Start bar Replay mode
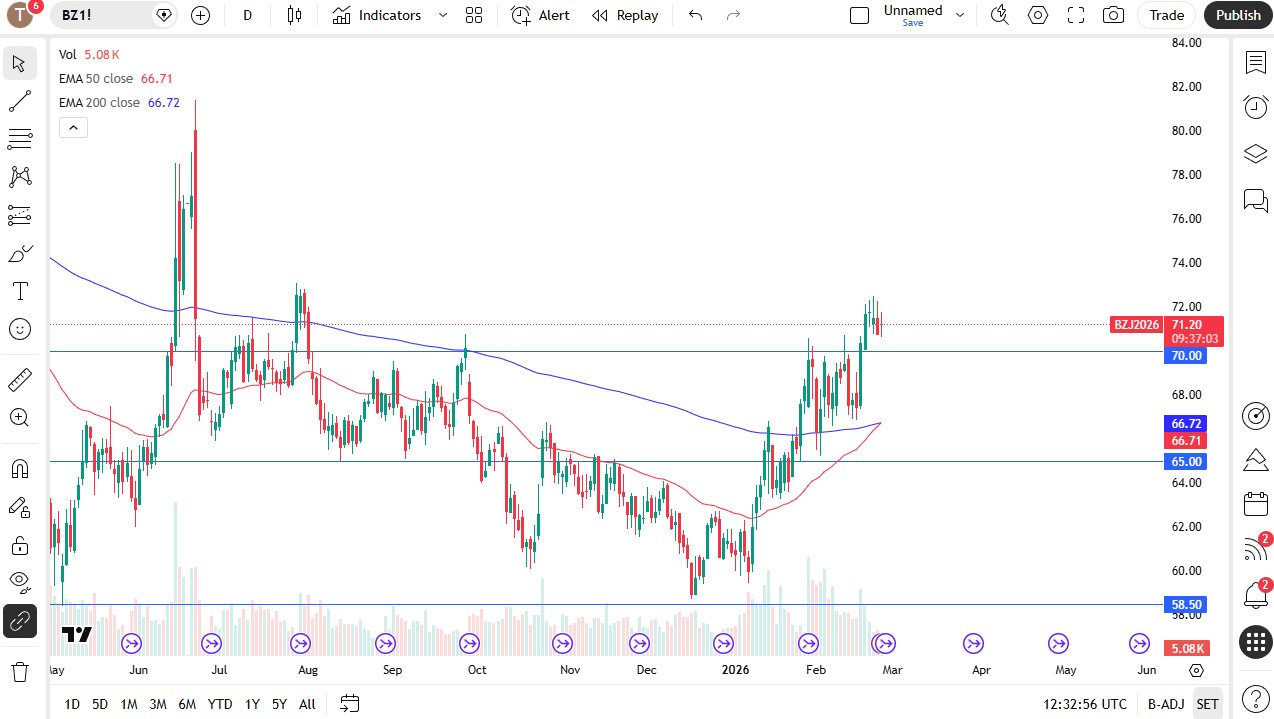This screenshot has height=719, width=1274. click(625, 15)
